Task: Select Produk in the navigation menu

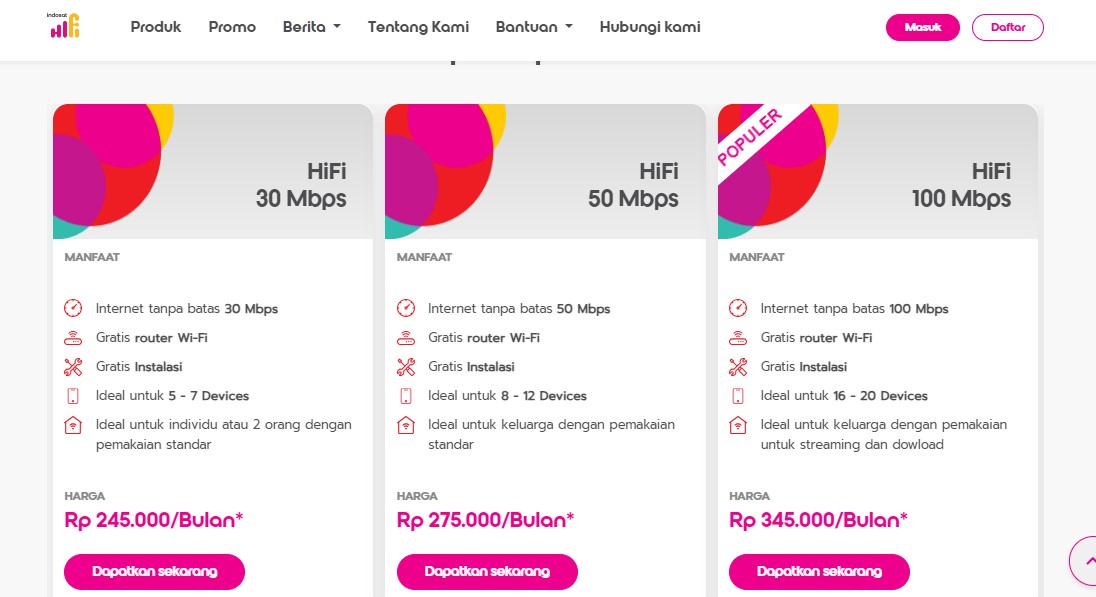Action: point(156,27)
